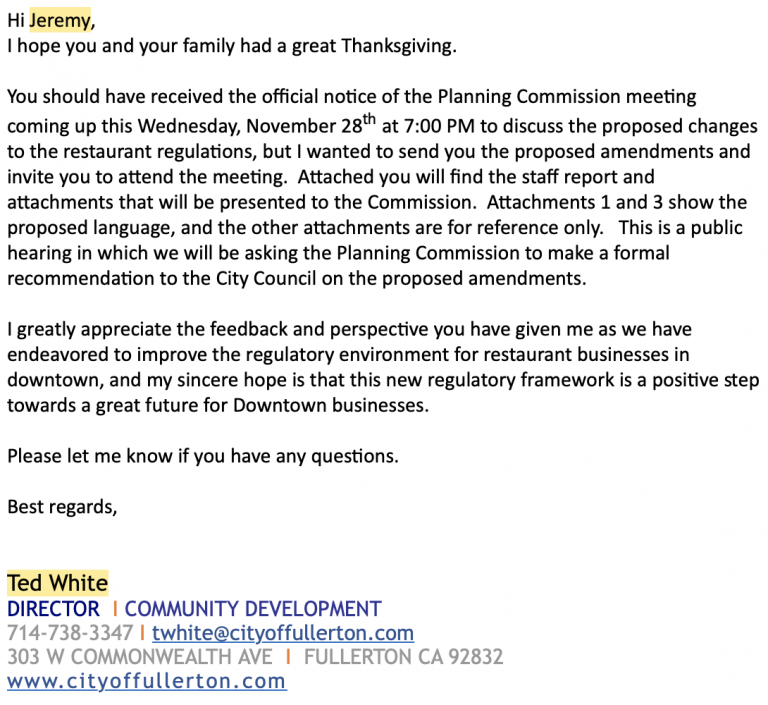
Task: Click the phrase Downtown businesses
Action: [x=331, y=406]
